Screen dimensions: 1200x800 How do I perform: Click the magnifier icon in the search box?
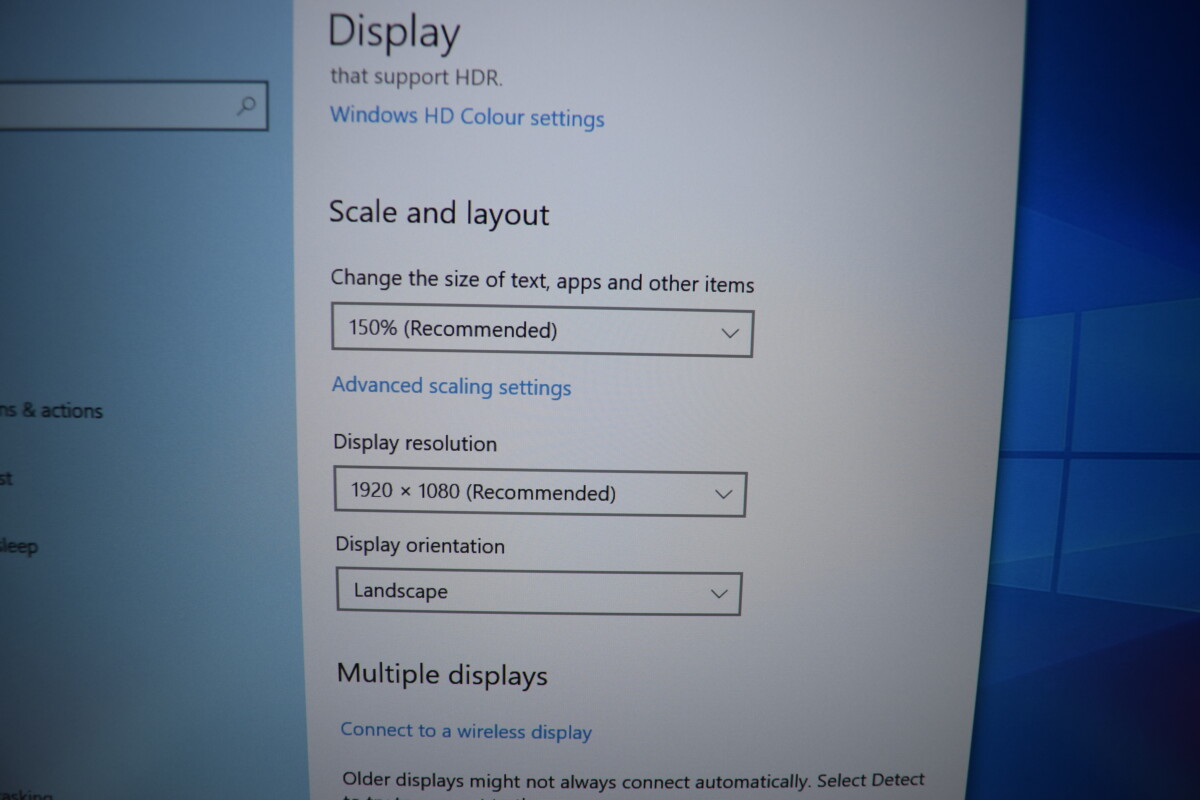point(247,105)
